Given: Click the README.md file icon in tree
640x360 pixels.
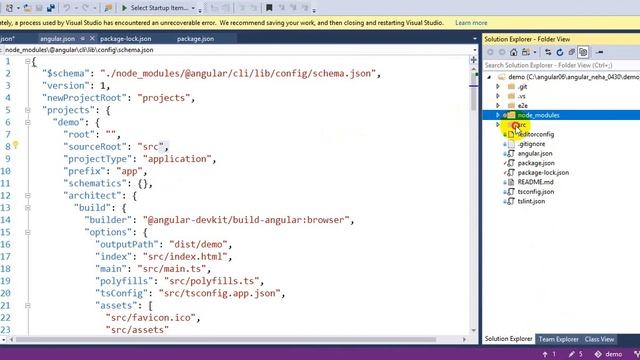Looking at the screenshot, I should coord(511,182).
